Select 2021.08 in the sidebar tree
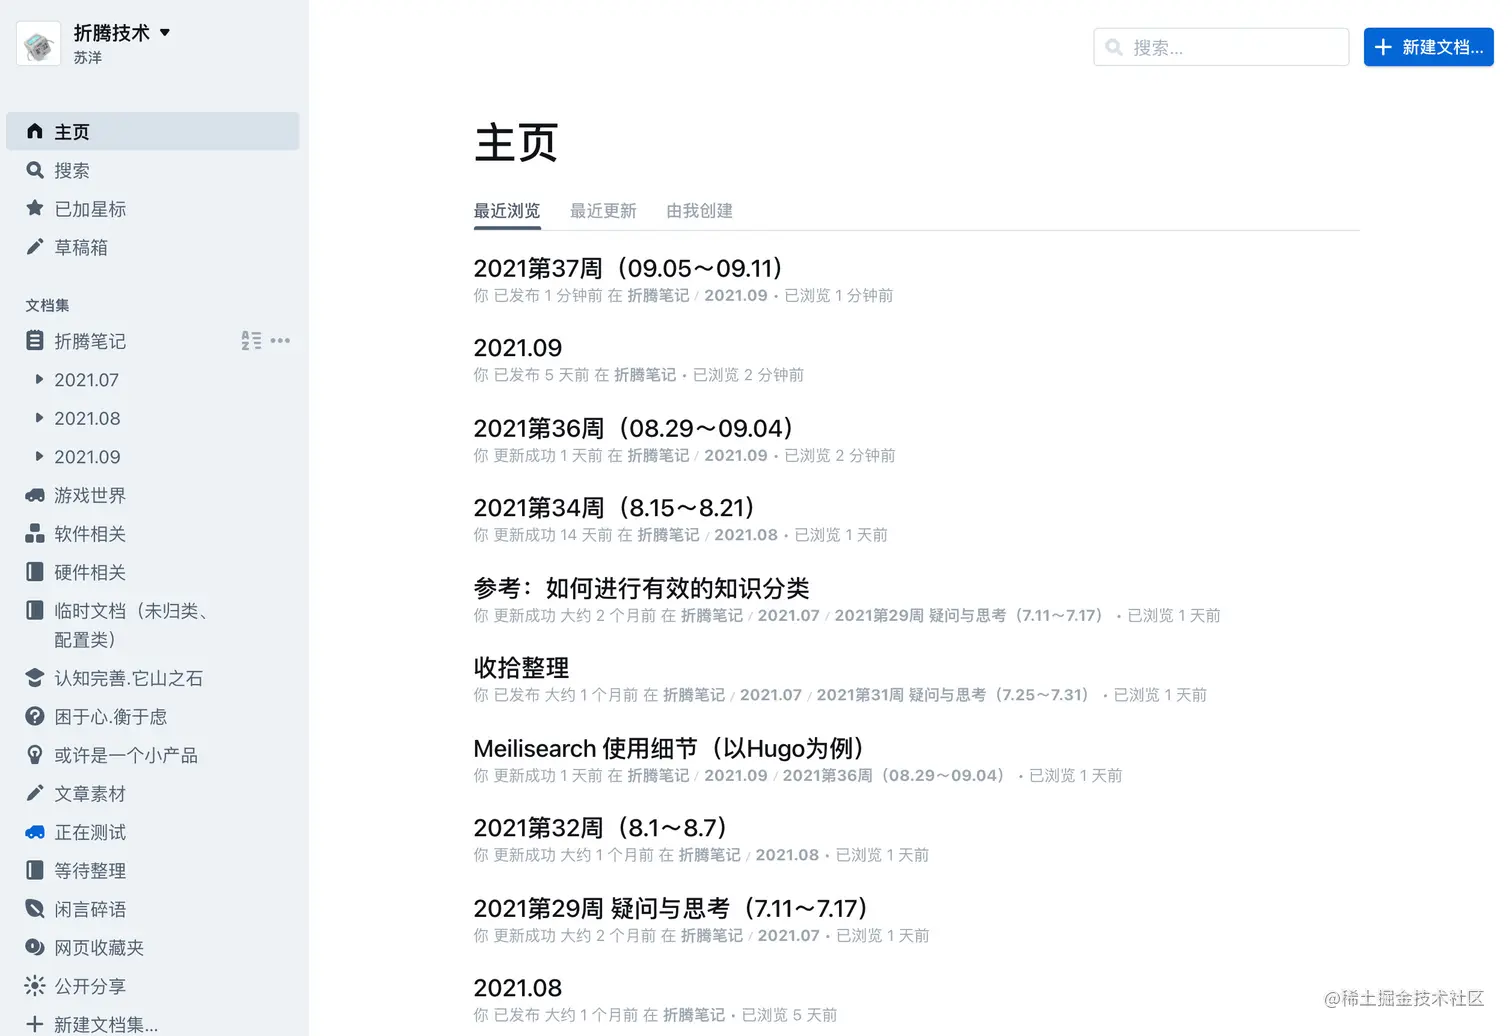 [87, 418]
